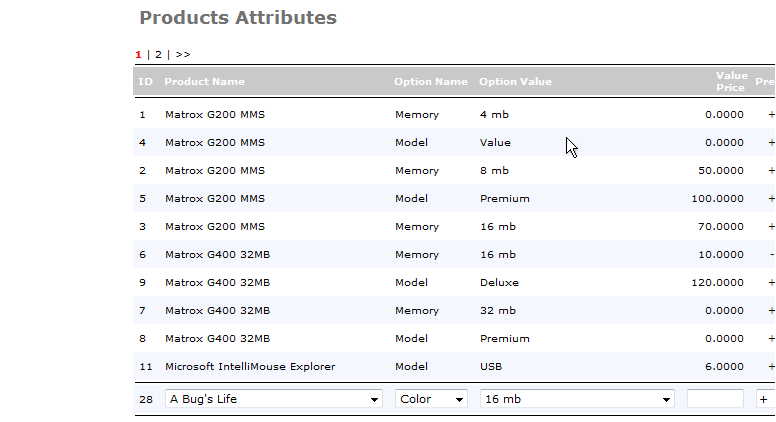Click the empty Value Price input field
776x422 pixels.
pyautogui.click(x=715, y=399)
